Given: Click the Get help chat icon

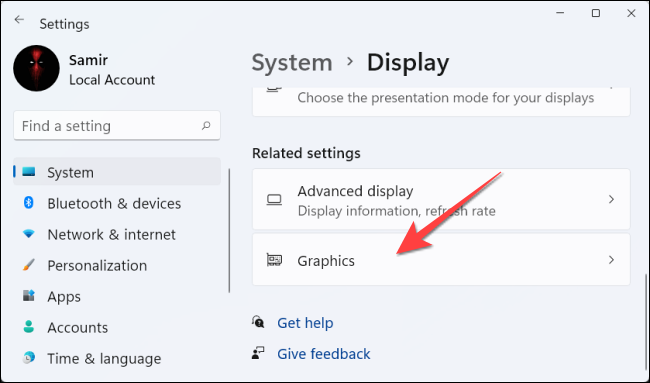Looking at the screenshot, I should (x=258, y=322).
